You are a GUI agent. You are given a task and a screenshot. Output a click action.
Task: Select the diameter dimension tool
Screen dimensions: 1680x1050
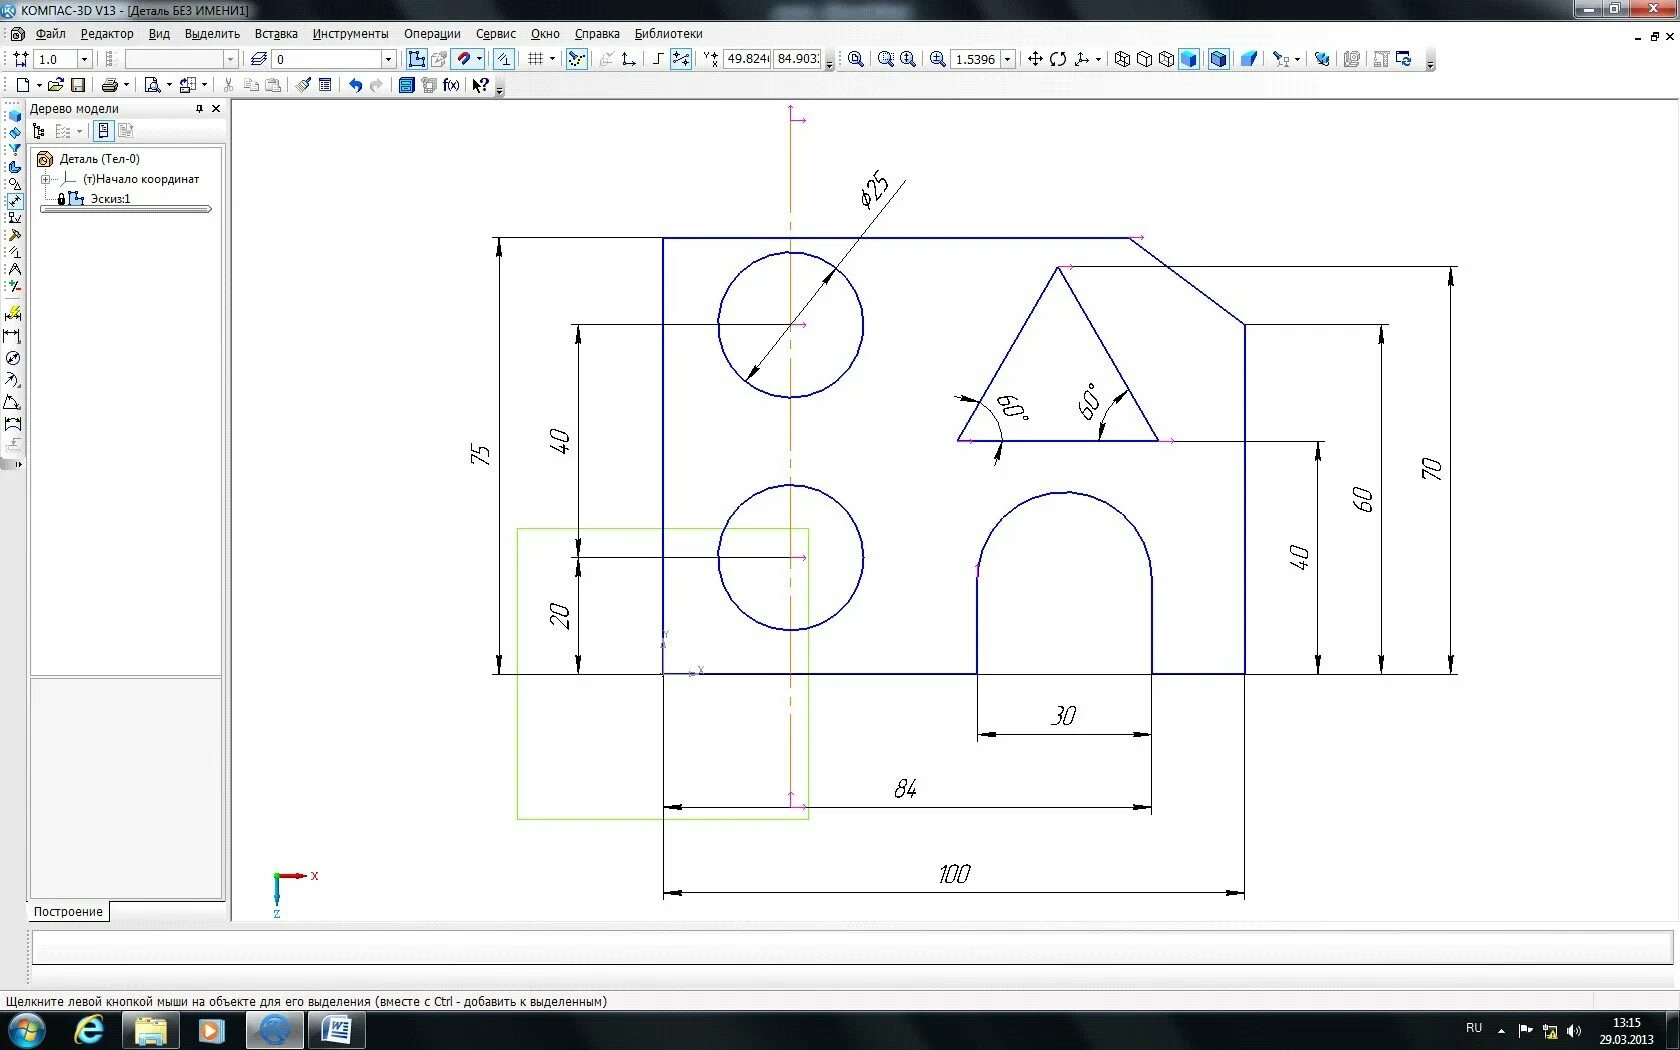coord(13,357)
